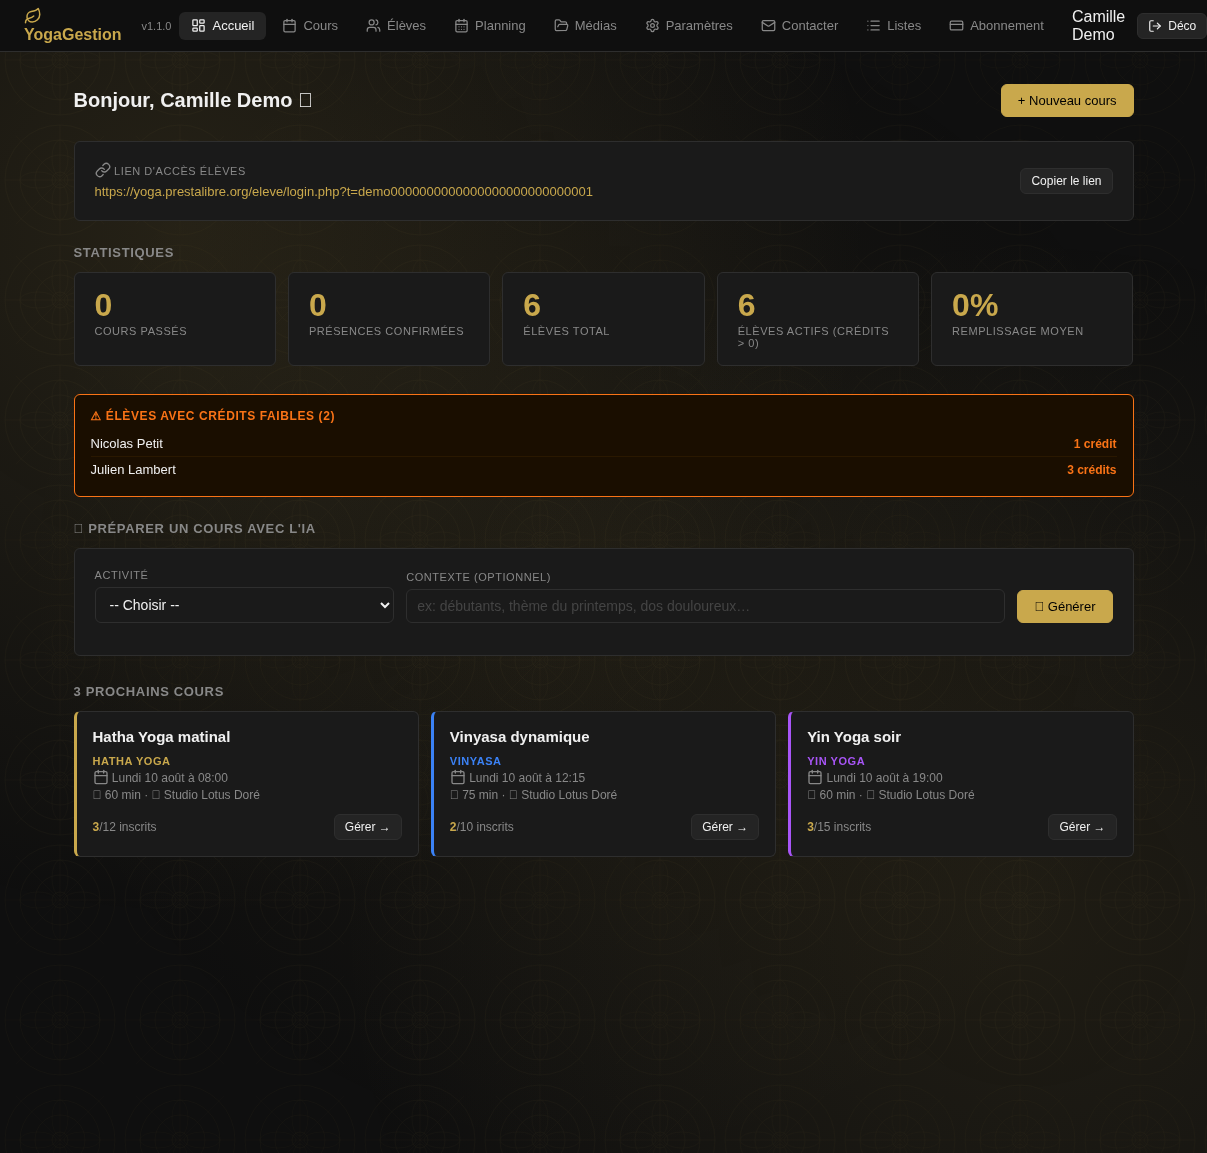Click the Paramètres gear icon in navbar
The height and width of the screenshot is (1153, 1207).
click(652, 26)
